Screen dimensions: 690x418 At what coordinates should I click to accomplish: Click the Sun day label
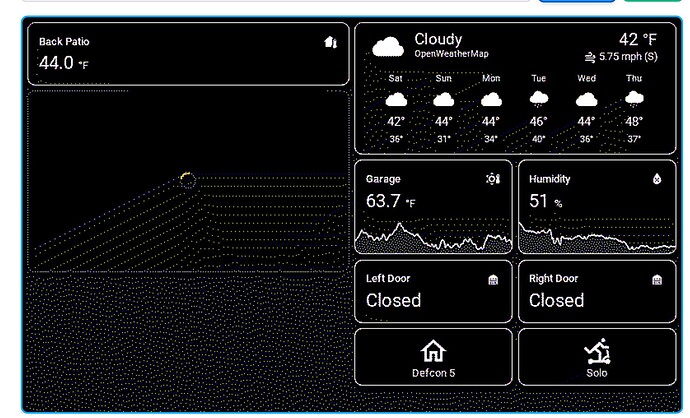pos(444,78)
